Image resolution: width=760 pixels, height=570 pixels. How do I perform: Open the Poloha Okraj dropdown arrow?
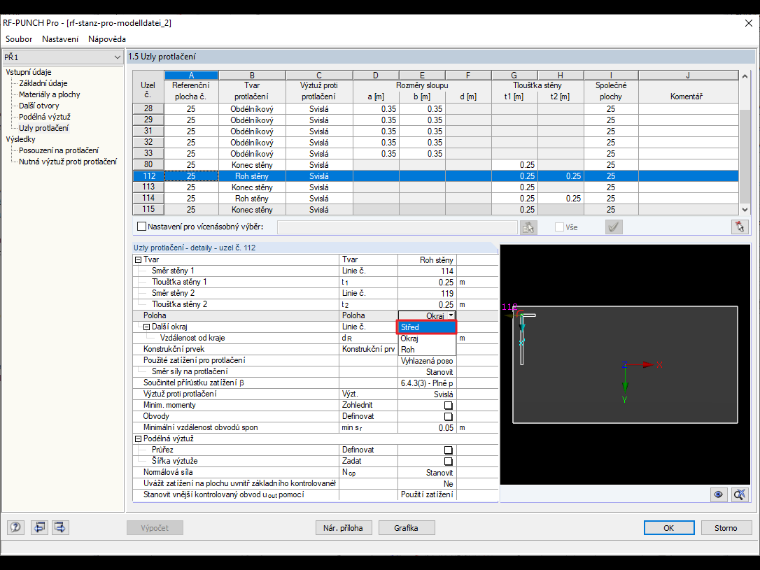coord(451,316)
